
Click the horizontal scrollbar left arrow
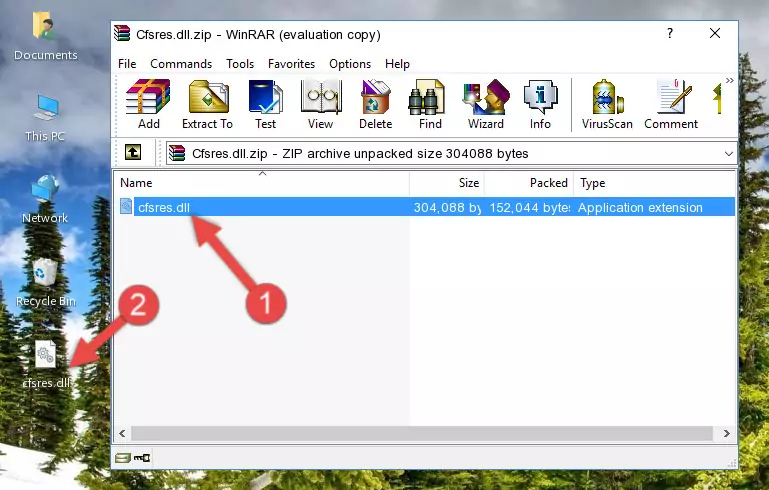[x=122, y=434]
